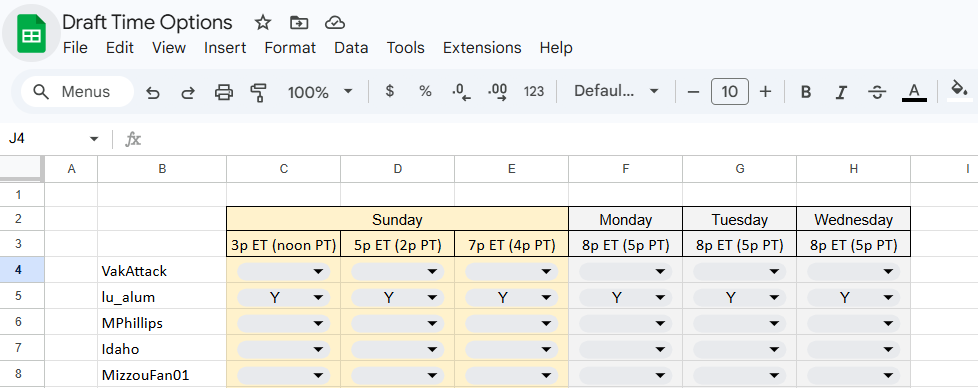The image size is (978, 388).
Task: Select column F header
Action: 626,168
